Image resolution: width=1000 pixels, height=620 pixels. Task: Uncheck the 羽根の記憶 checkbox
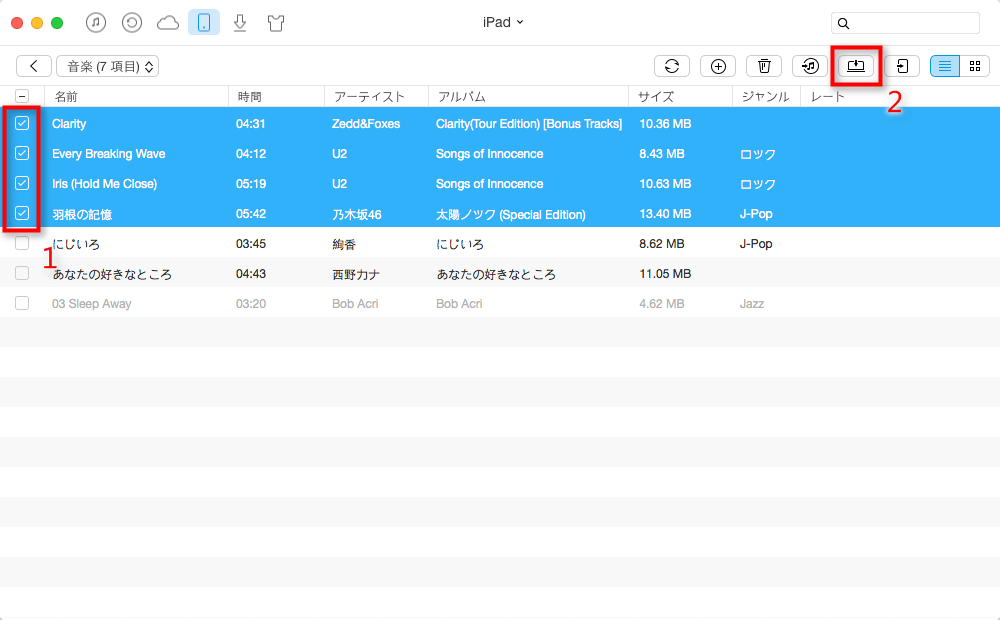(22, 213)
